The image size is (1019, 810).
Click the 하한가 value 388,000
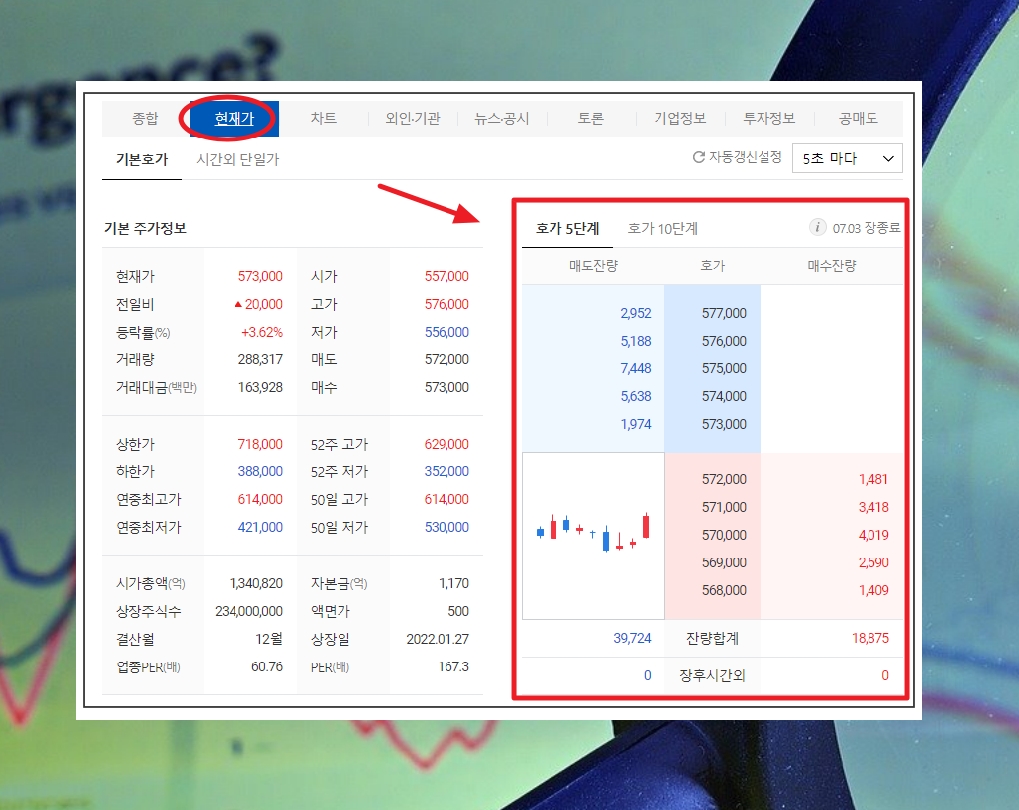point(260,471)
